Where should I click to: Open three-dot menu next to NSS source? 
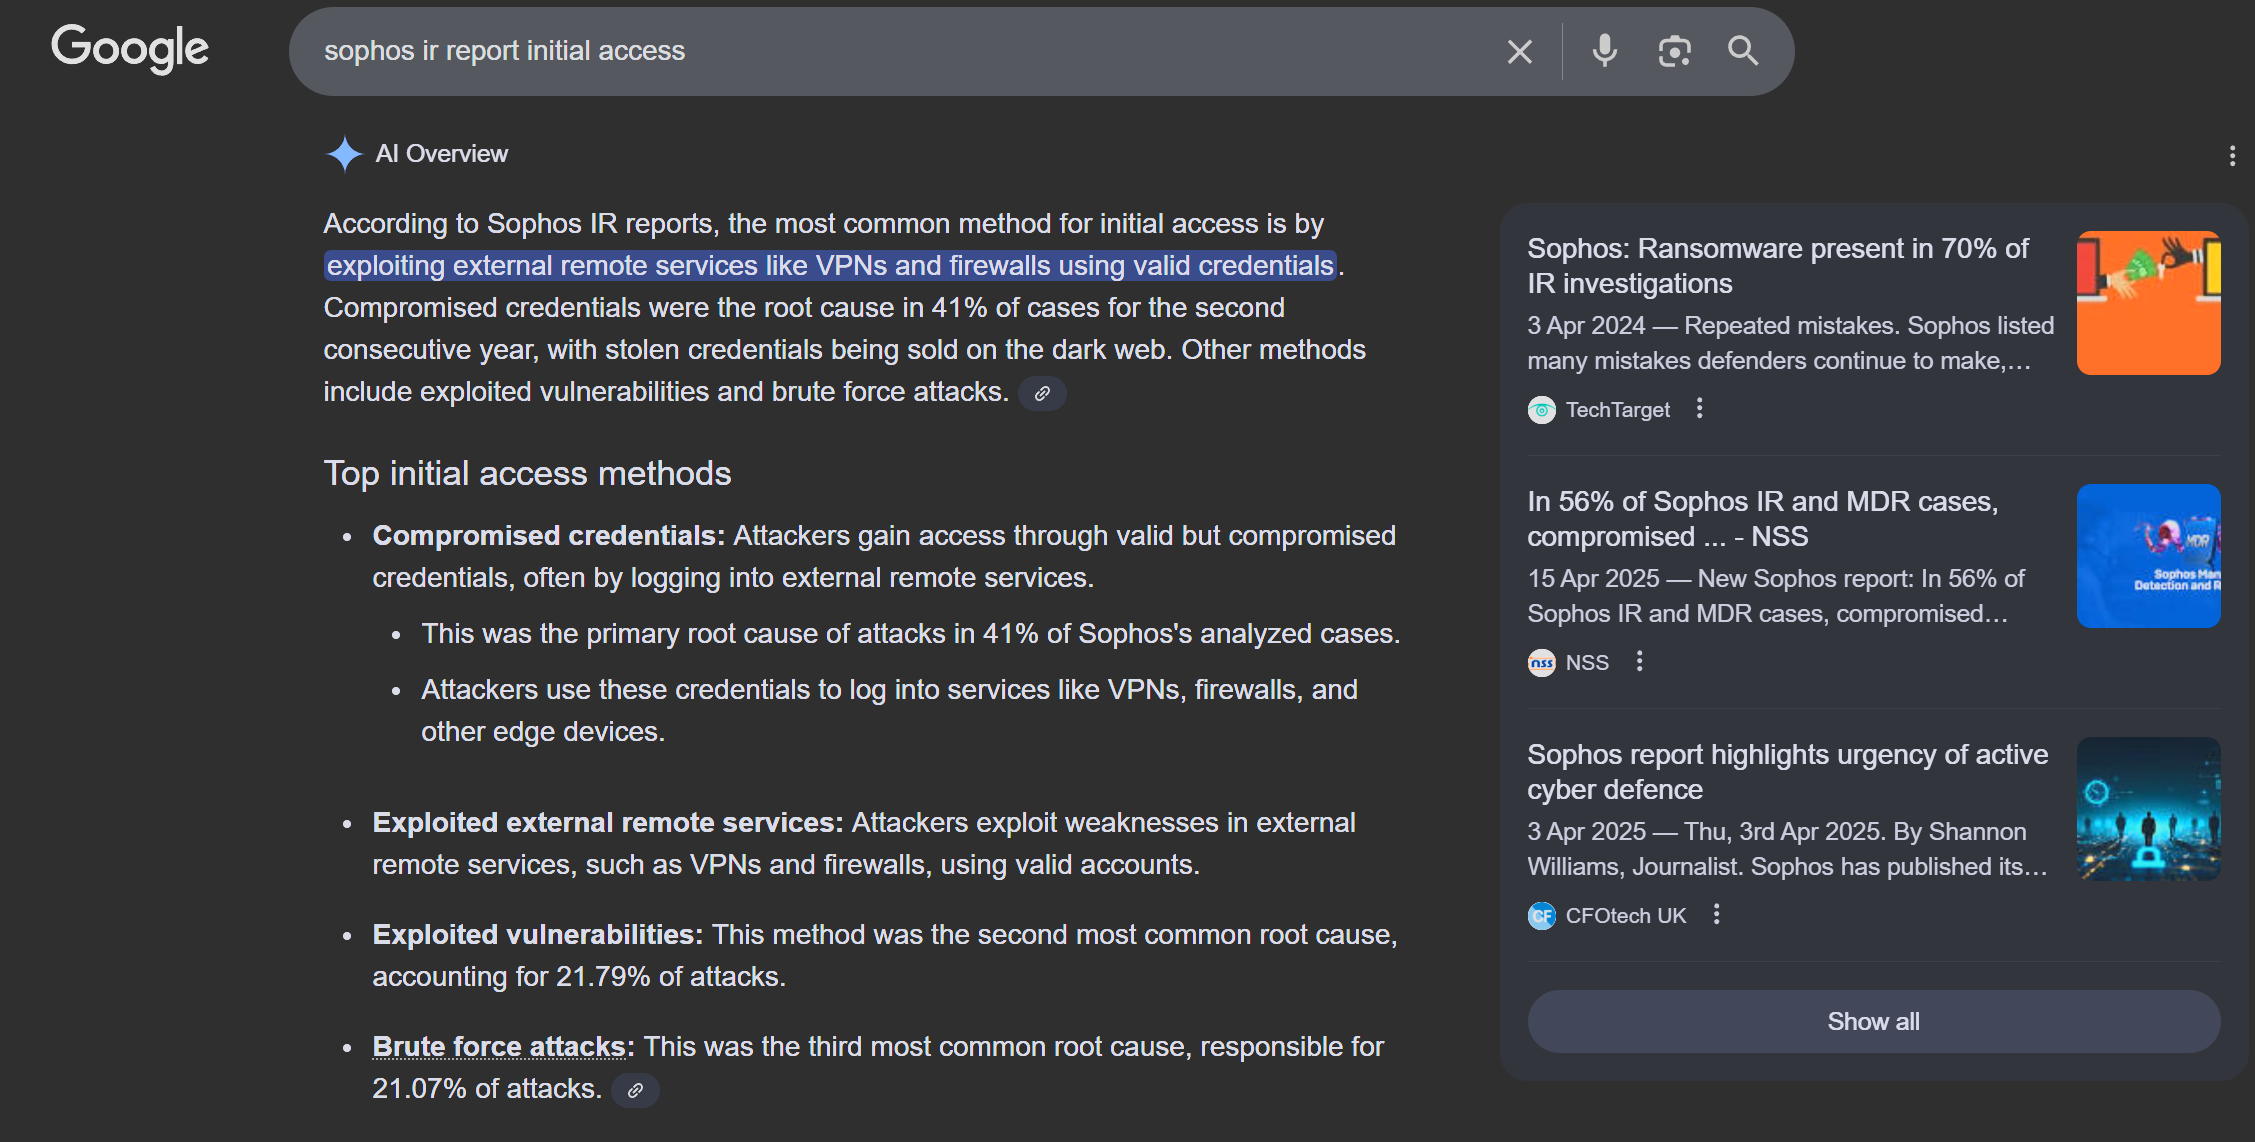(x=1639, y=662)
